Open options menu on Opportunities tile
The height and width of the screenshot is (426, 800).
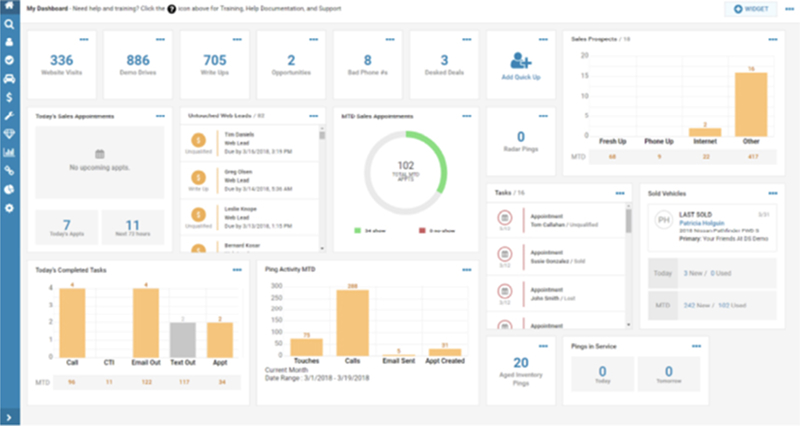[314, 39]
